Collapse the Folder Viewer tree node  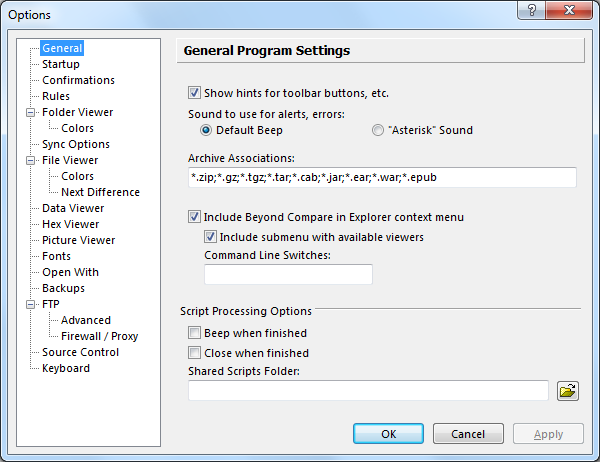(30, 112)
